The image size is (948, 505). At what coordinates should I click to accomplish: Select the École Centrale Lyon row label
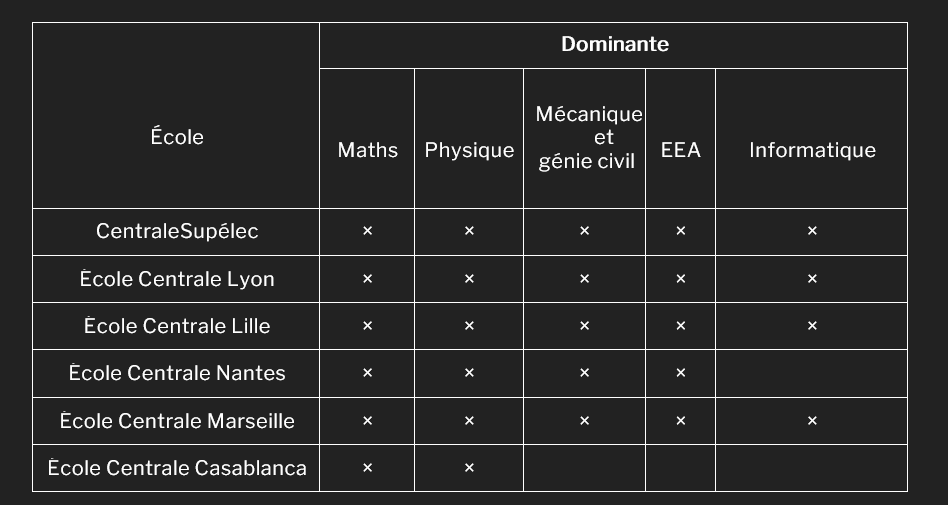click(177, 279)
